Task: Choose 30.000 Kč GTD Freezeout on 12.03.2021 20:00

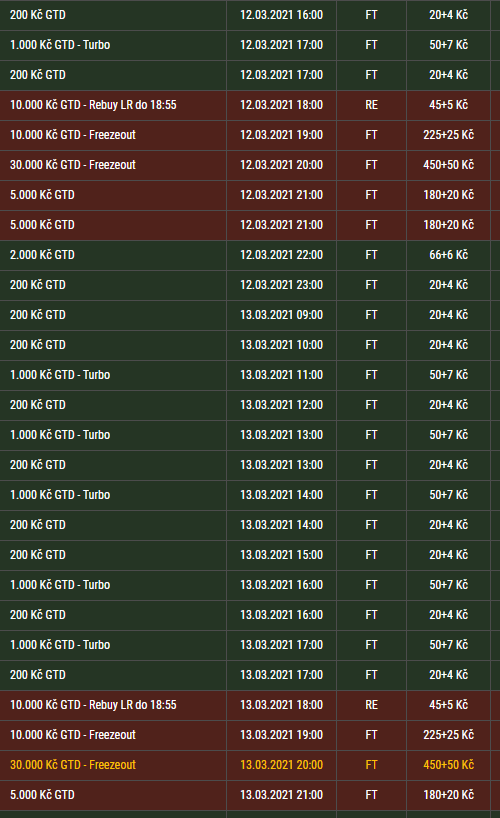Action: click(250, 165)
